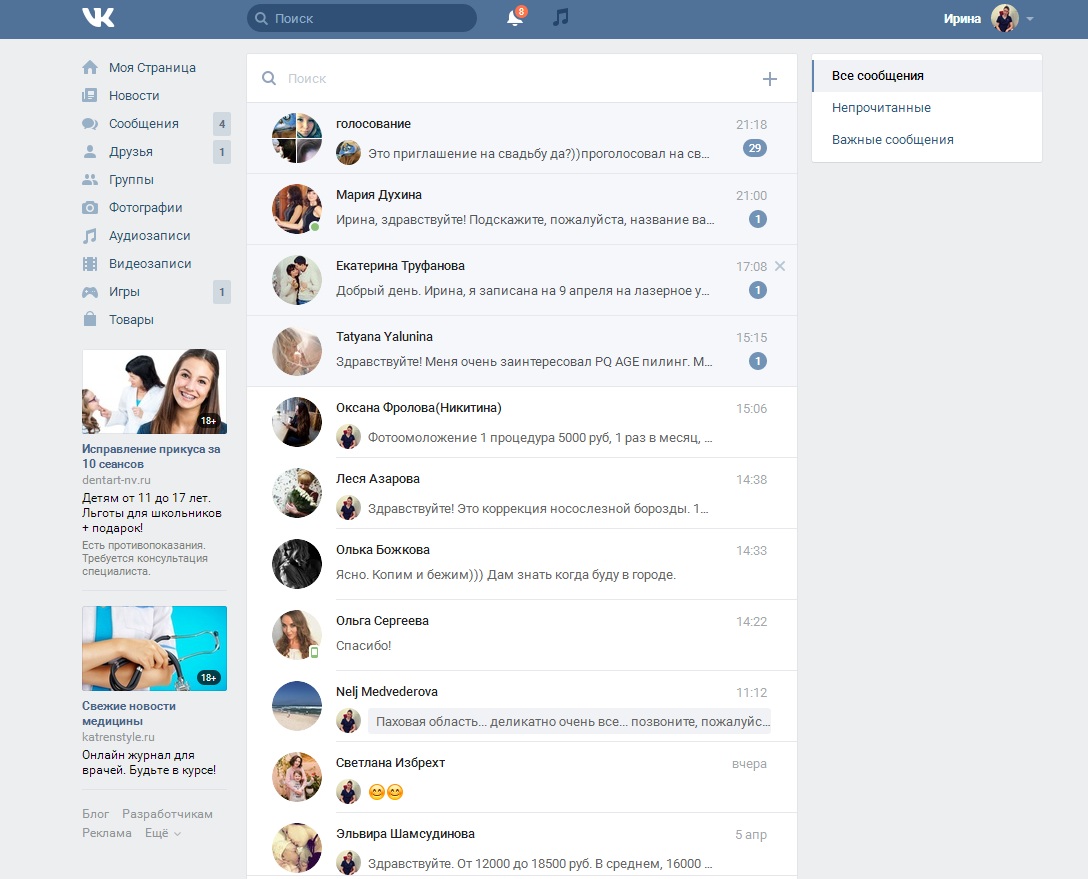Open the Блог footer link
Viewport: 1088px width, 879px height.
coord(95,814)
